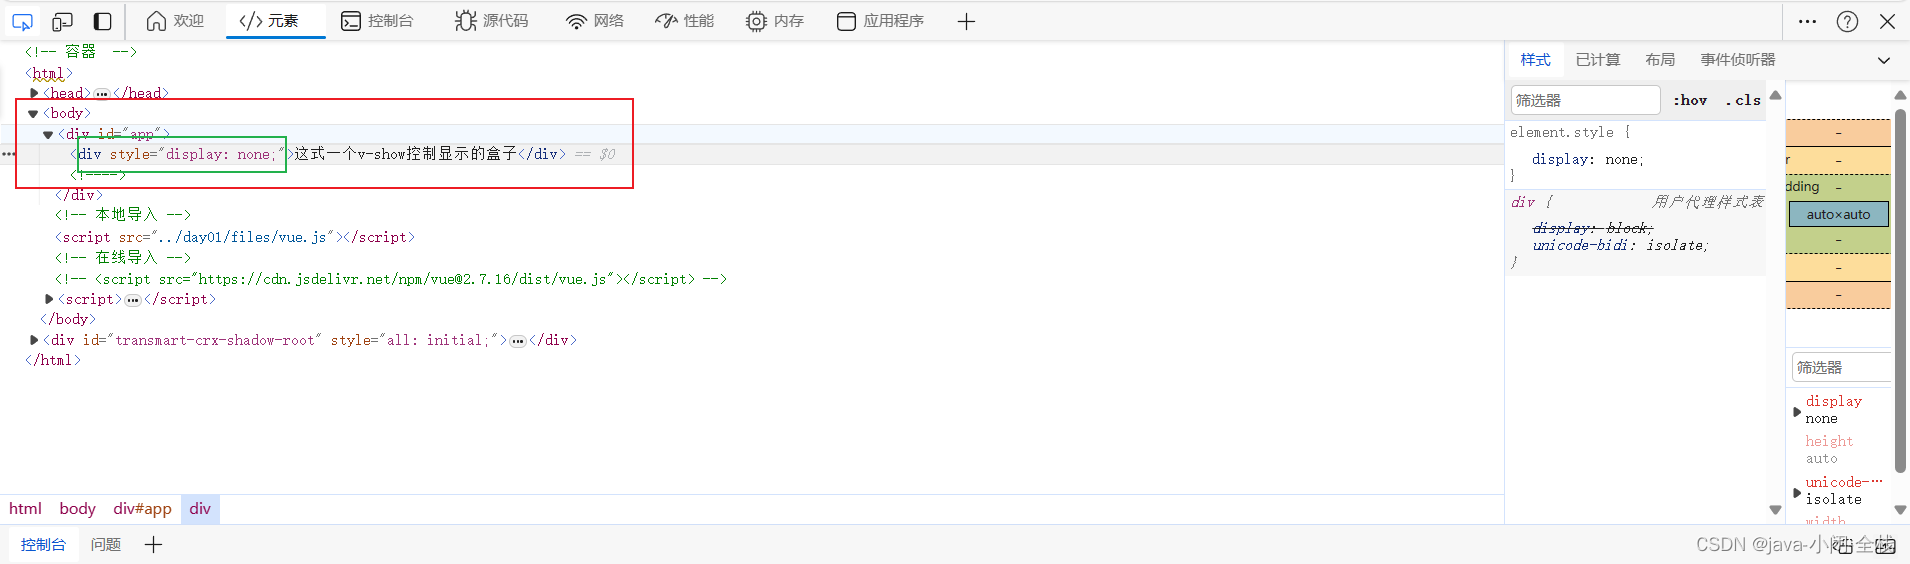Image resolution: width=1910 pixels, height=564 pixels.
Task: Select the 本地导入 comment line
Action: (123, 215)
